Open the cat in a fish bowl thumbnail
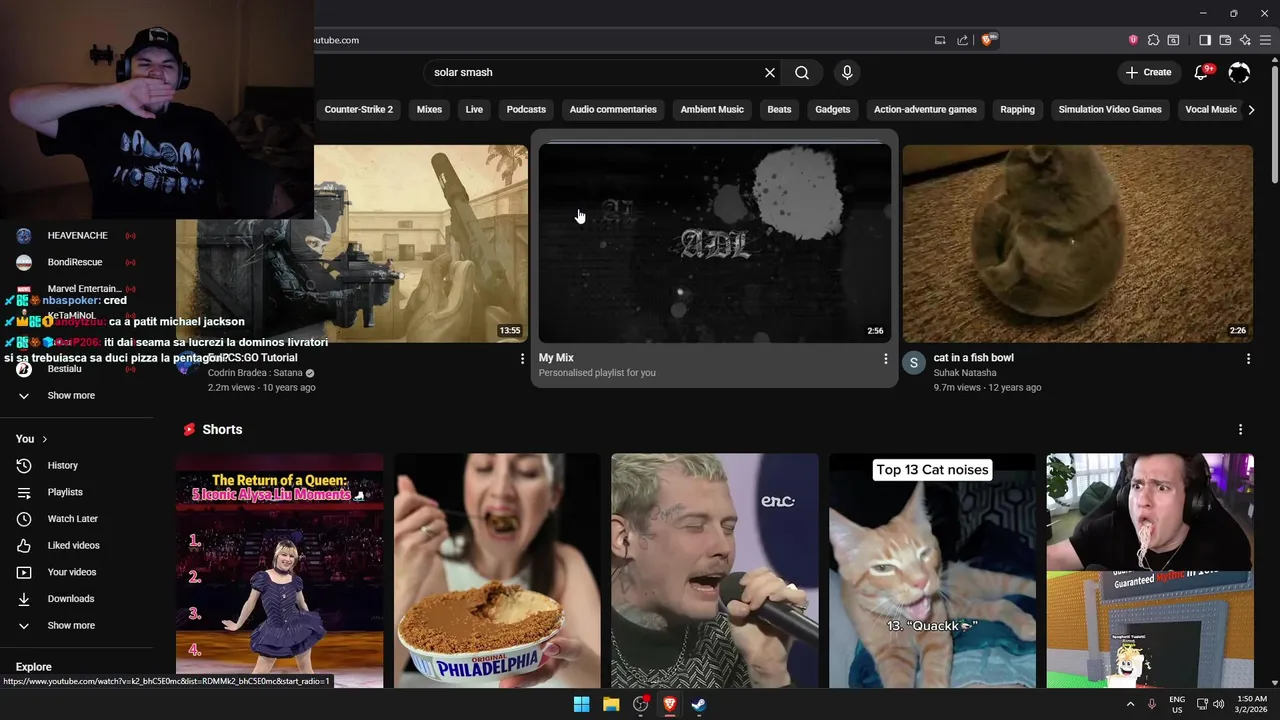This screenshot has width=1280, height=720. coord(1077,243)
